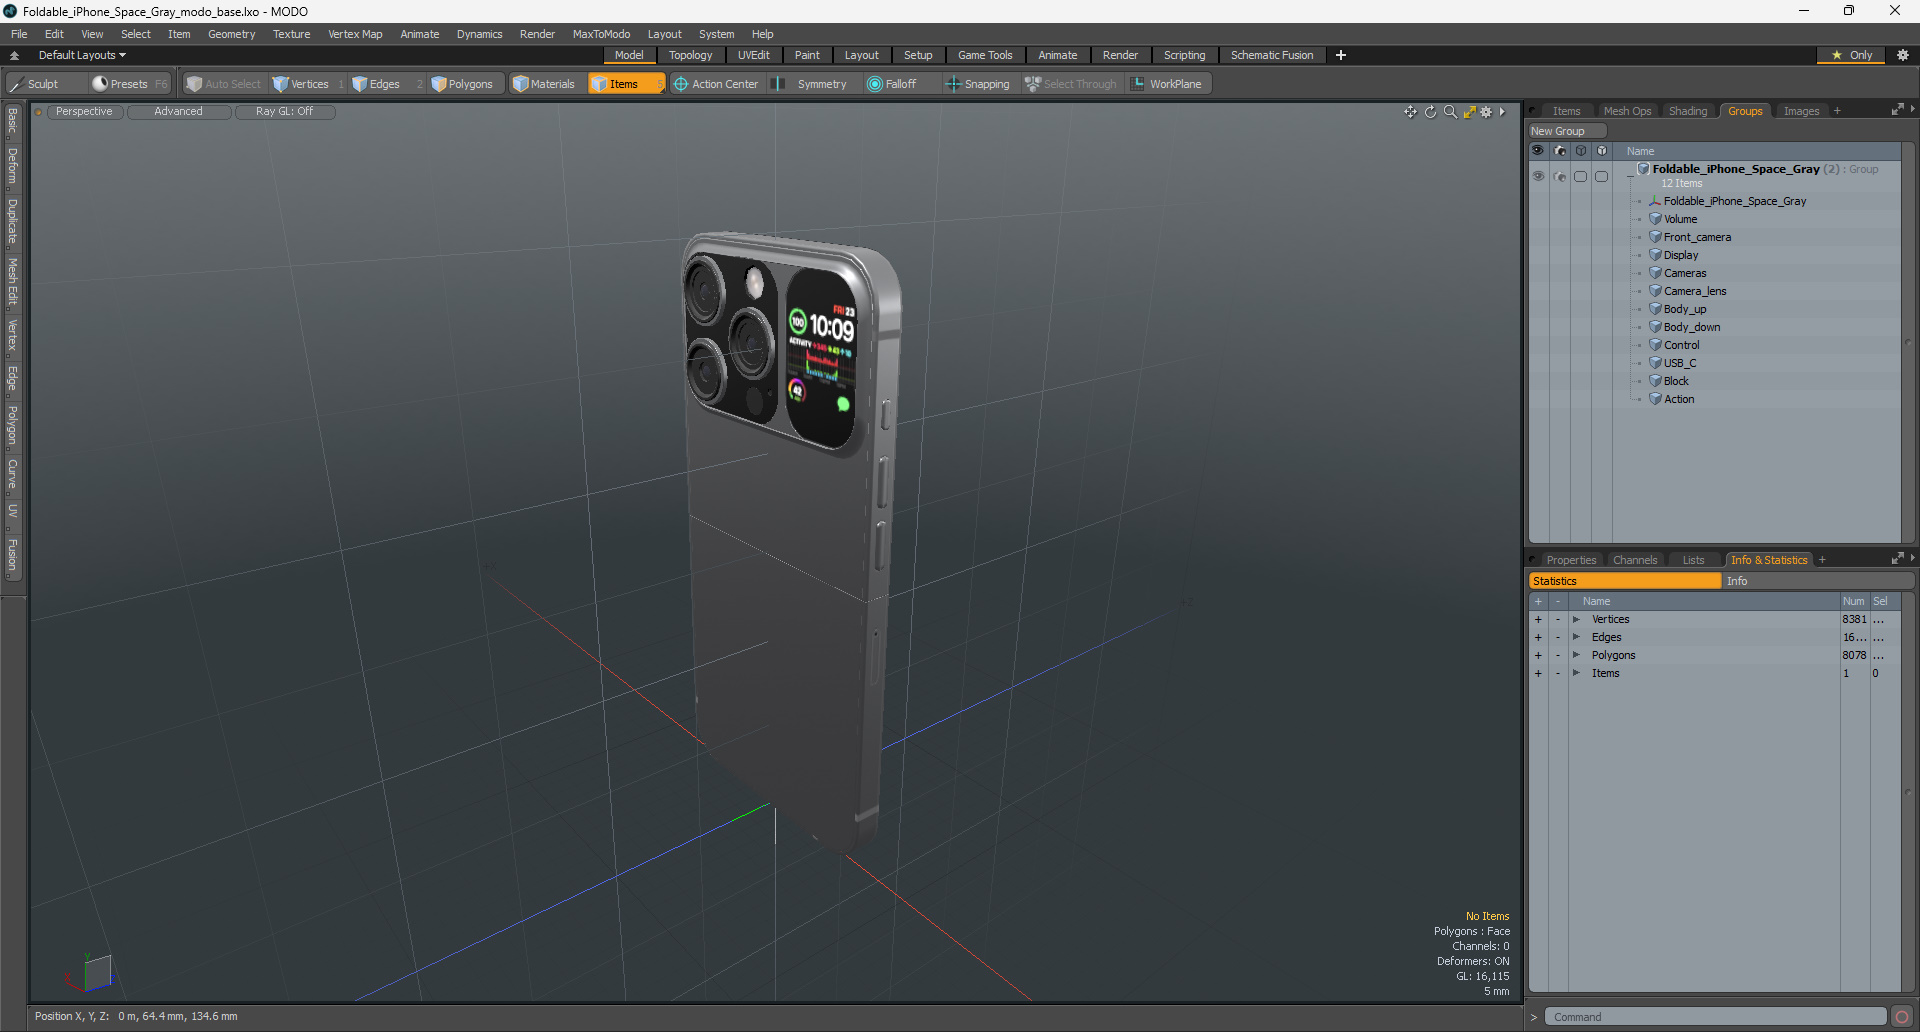The width and height of the screenshot is (1920, 1032).
Task: Select the Camera_lens item in the group
Action: click(1694, 291)
